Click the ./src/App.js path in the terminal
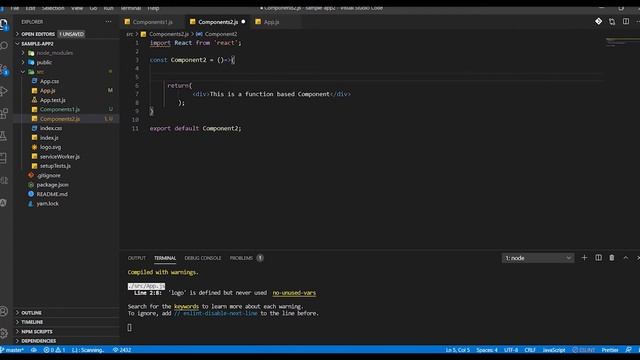Screen dimensions: 640x360 pos(146,286)
